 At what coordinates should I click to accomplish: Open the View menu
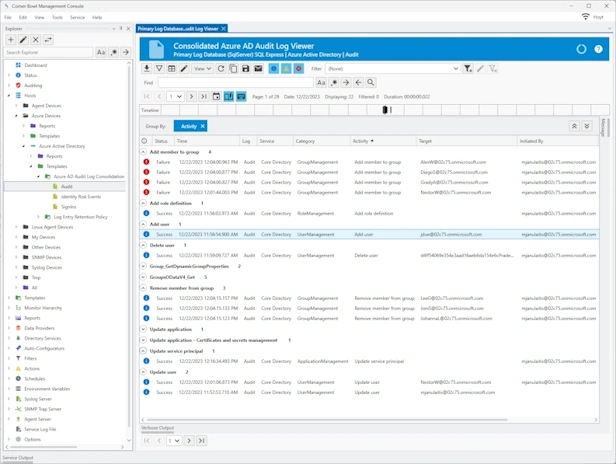coord(39,17)
